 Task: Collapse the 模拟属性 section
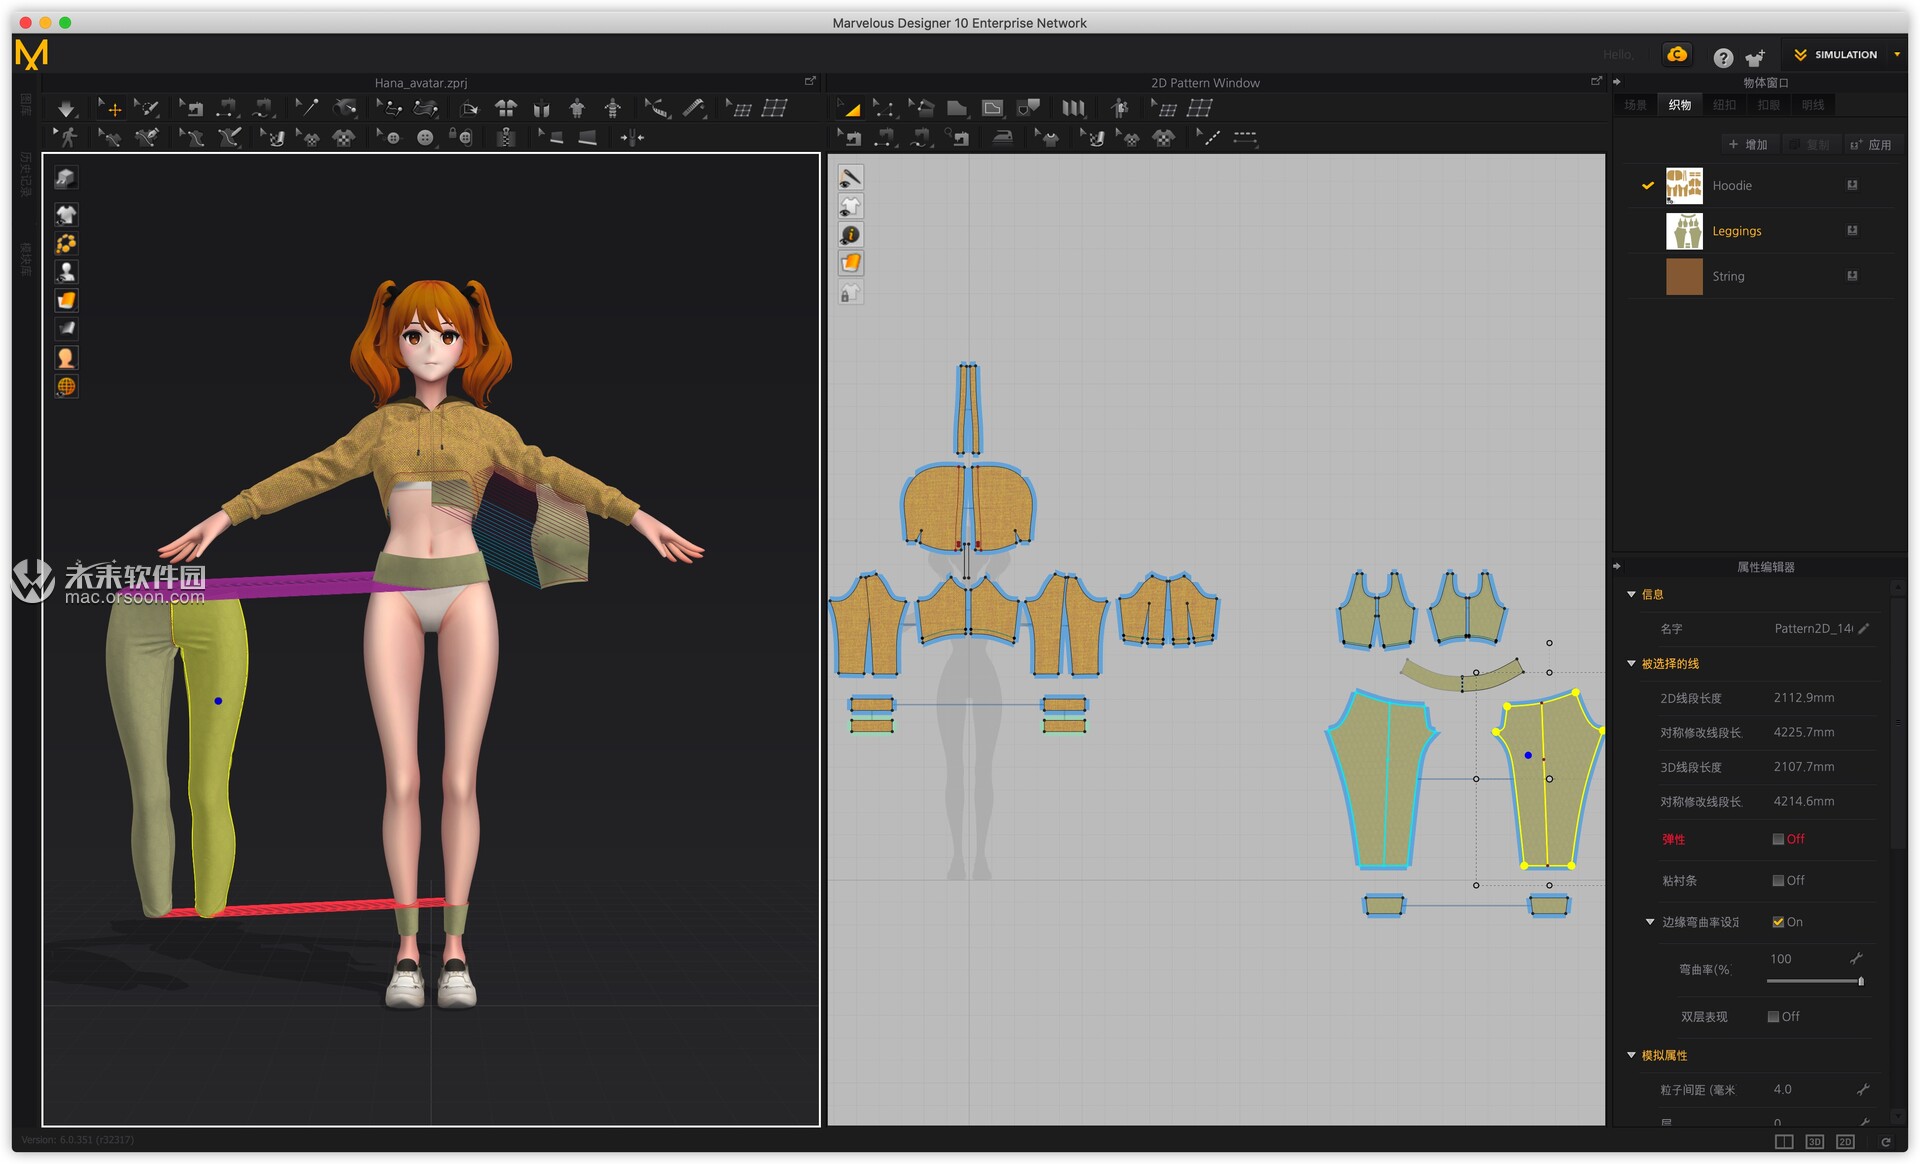(x=1631, y=1055)
